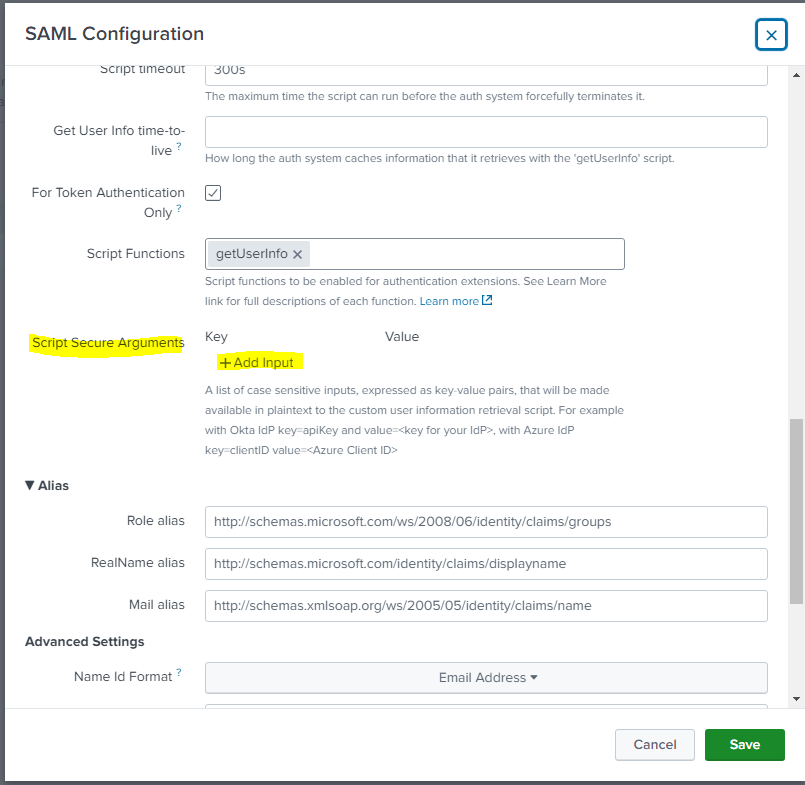Toggle For Token Authentication Only checkbox
805x785 pixels.
pyautogui.click(x=213, y=193)
